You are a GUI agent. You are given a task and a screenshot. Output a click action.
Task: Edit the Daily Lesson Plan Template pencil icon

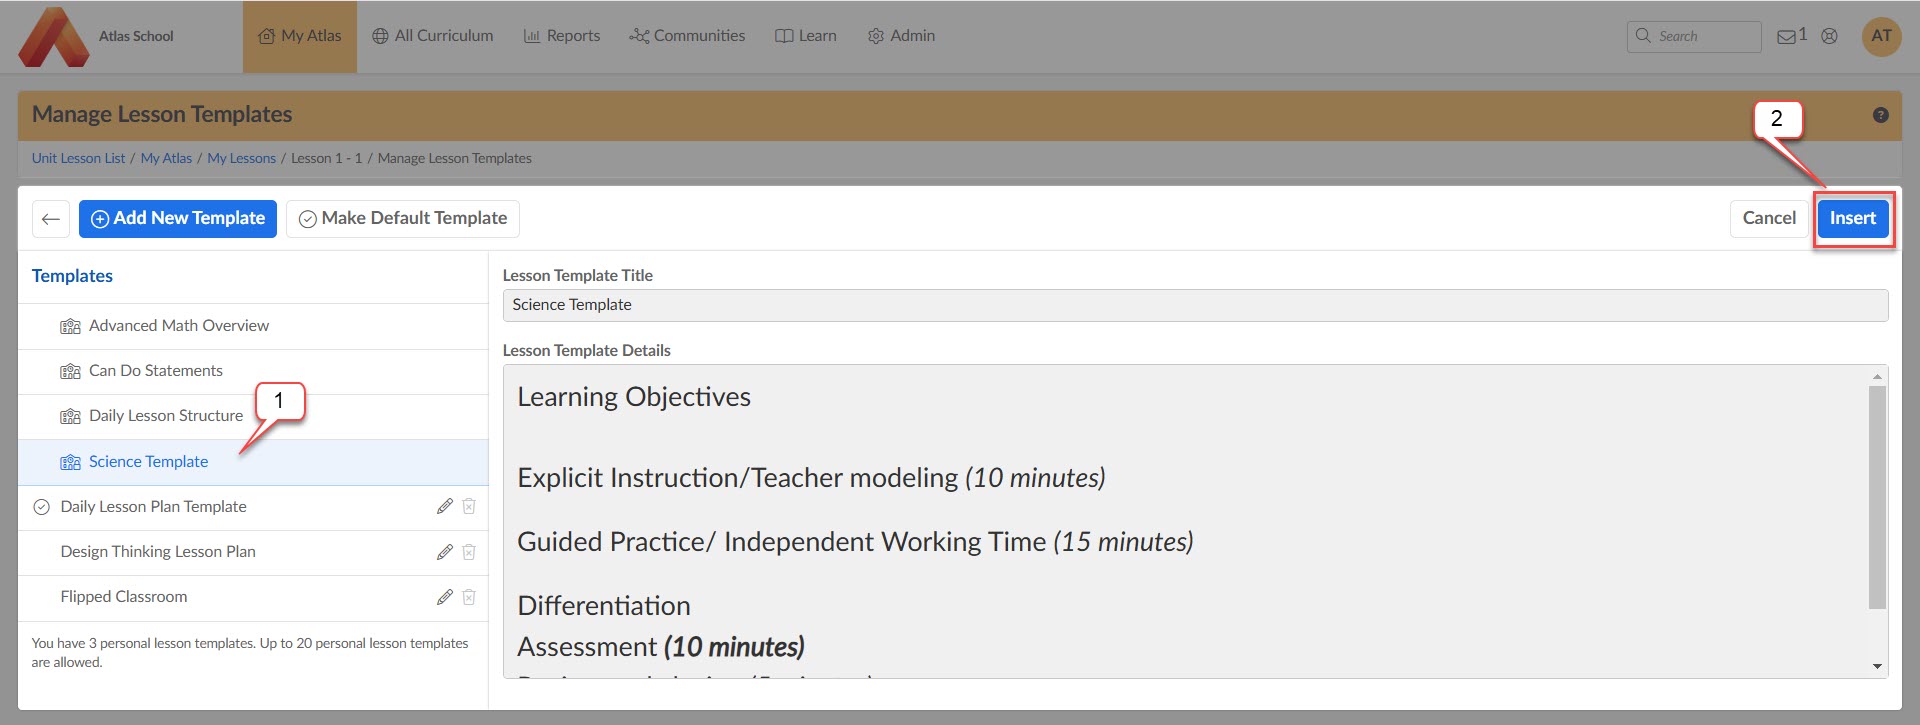(x=445, y=507)
